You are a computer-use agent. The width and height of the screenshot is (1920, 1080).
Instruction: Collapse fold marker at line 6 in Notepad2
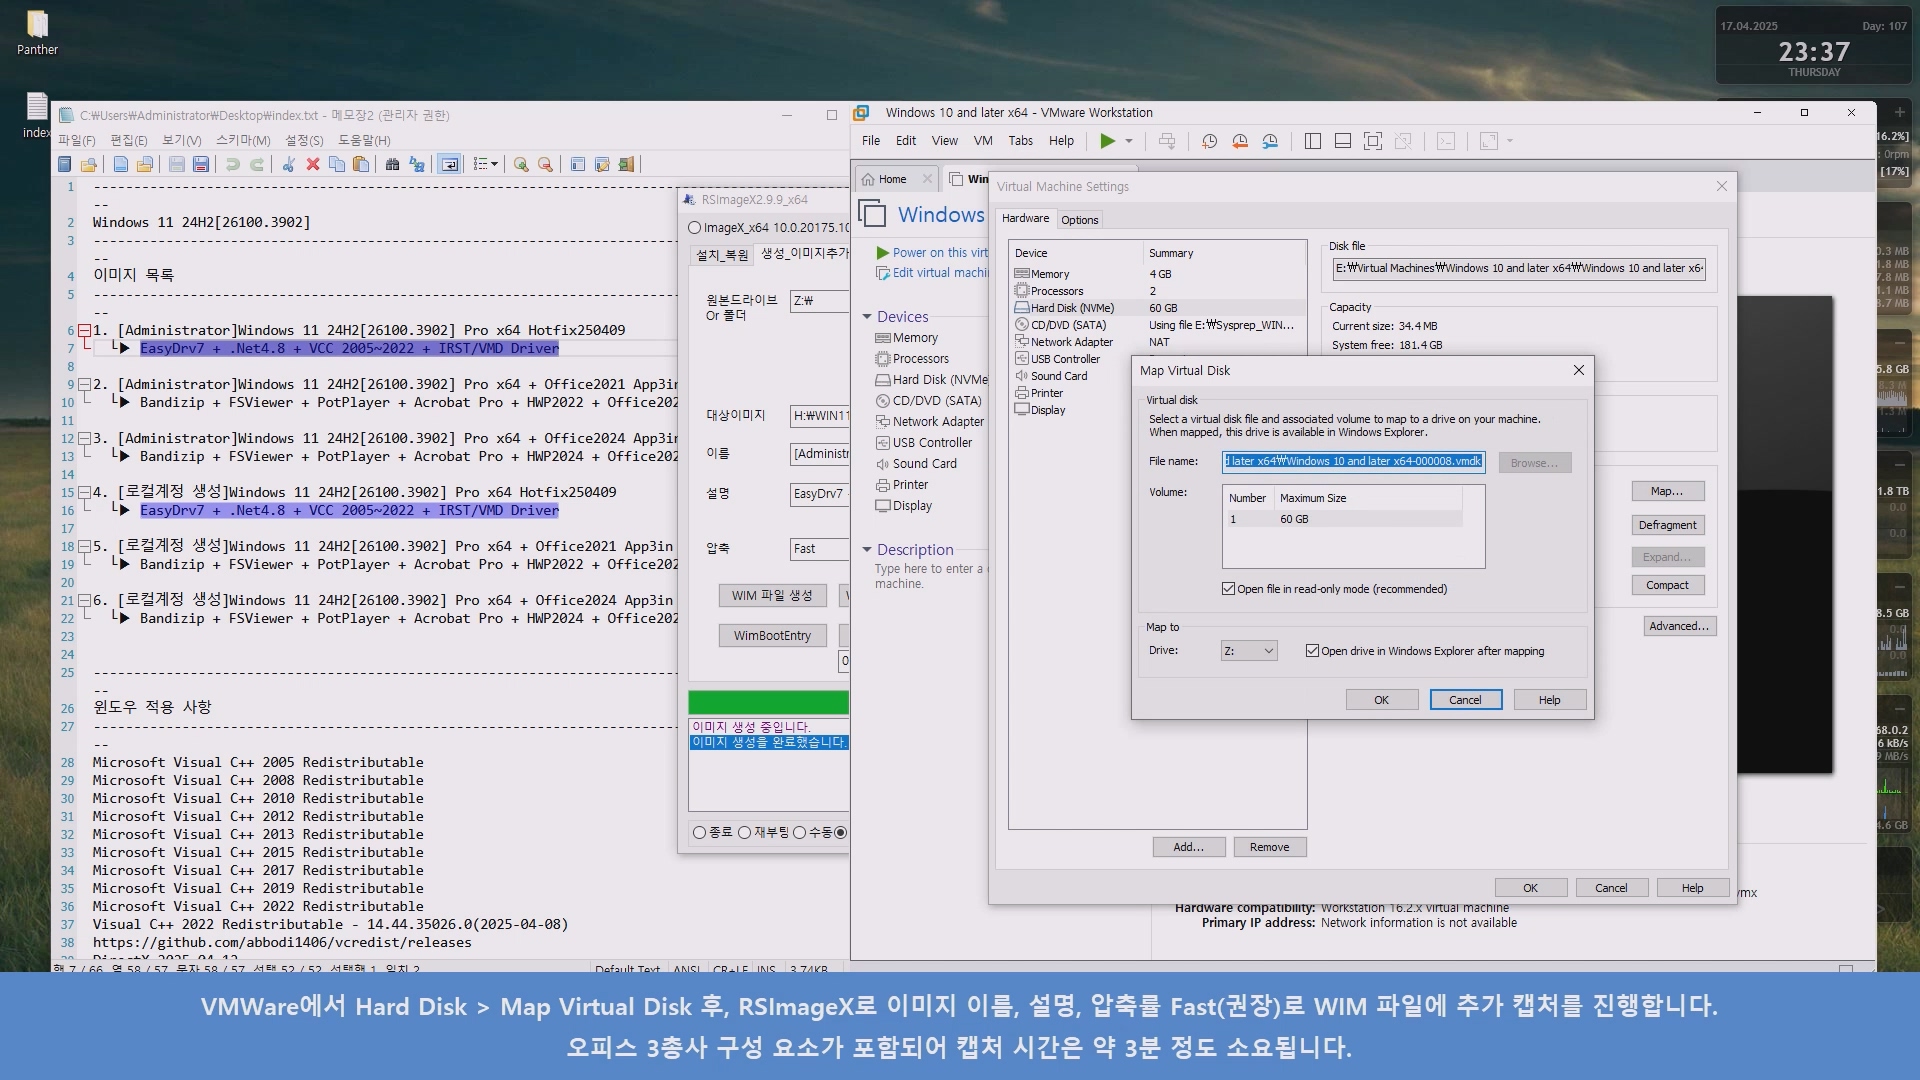[85, 330]
